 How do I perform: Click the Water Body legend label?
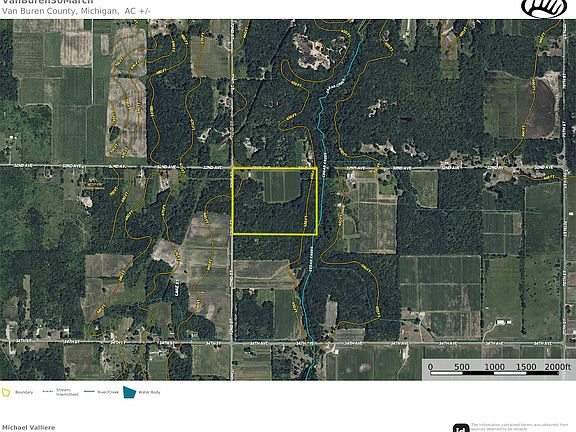tap(149, 392)
